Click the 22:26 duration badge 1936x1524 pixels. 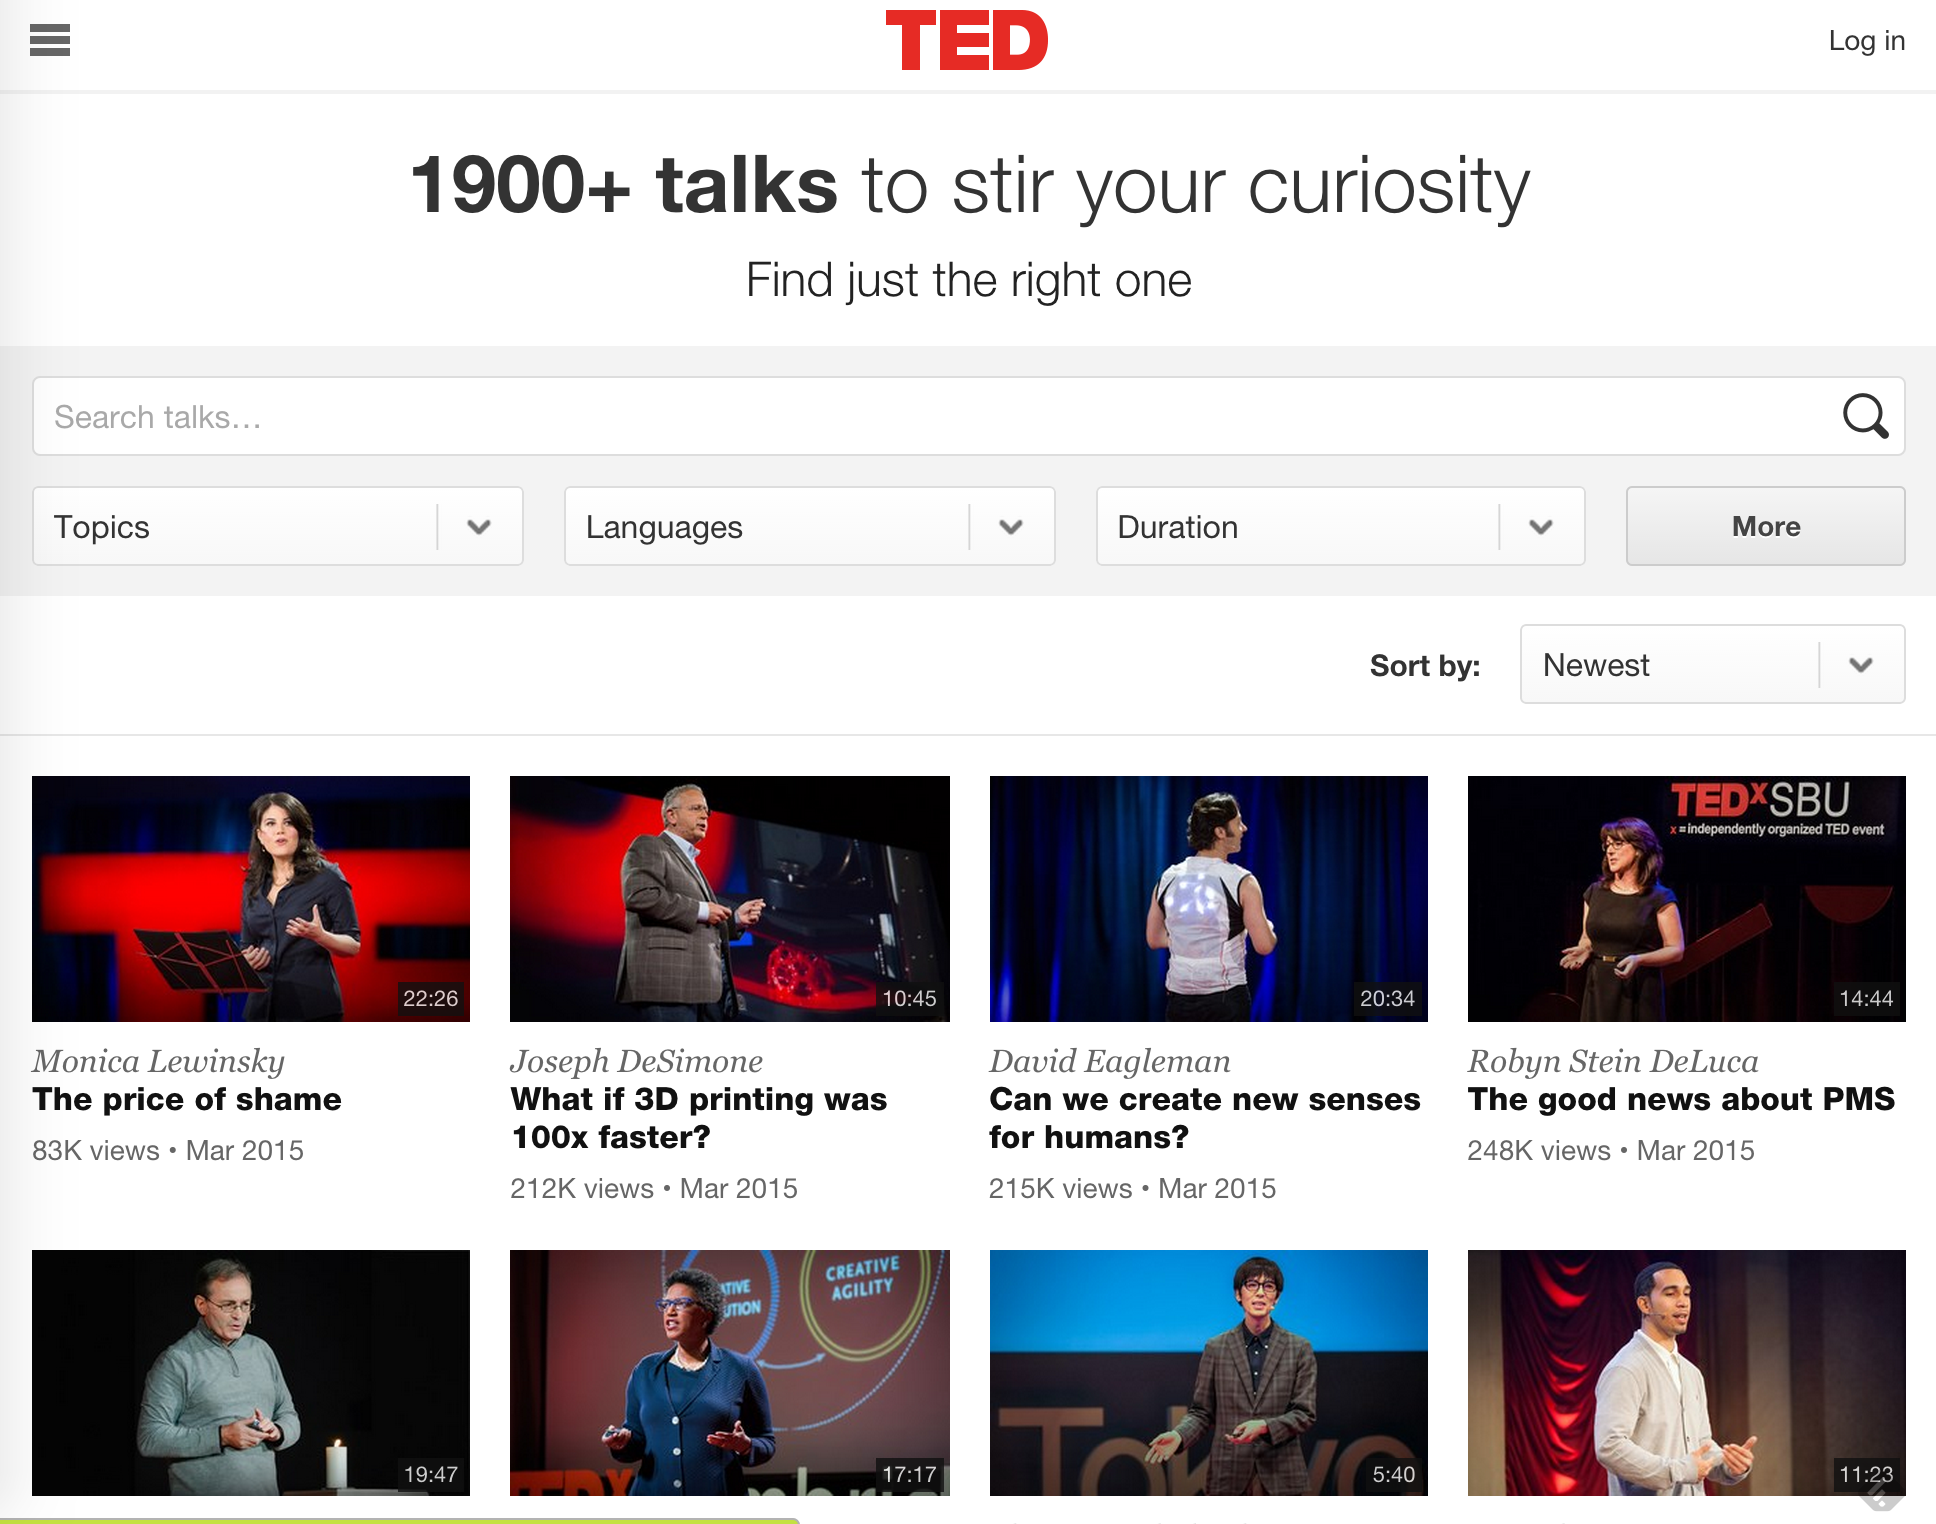pos(431,998)
